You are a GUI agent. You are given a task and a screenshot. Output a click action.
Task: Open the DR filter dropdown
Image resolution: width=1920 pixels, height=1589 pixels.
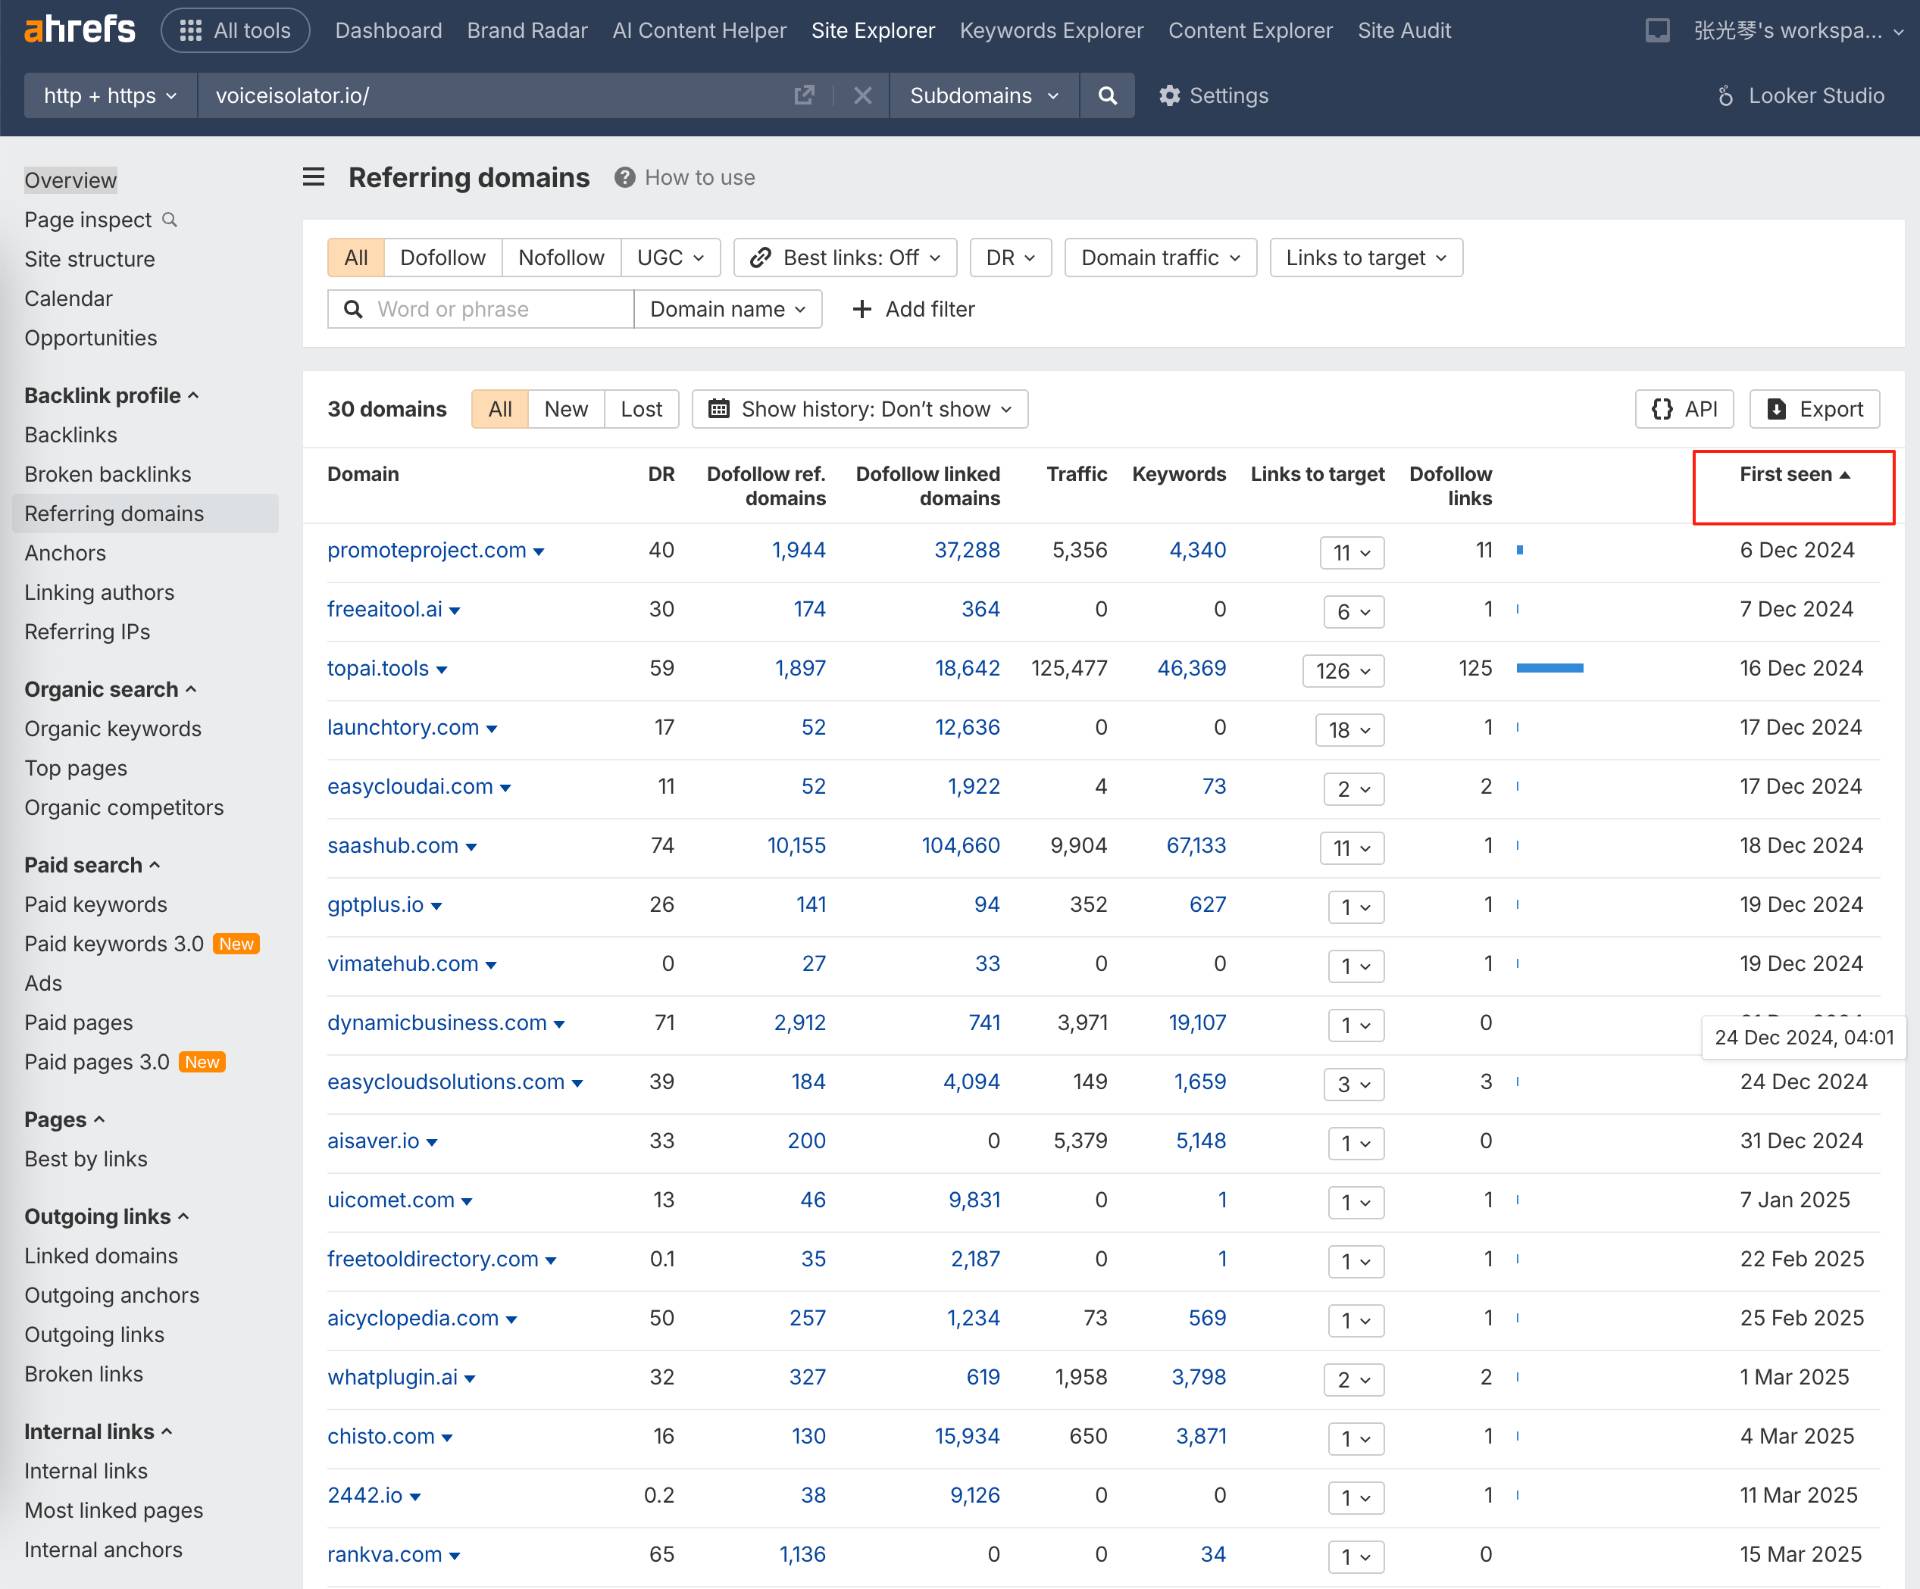click(1010, 257)
